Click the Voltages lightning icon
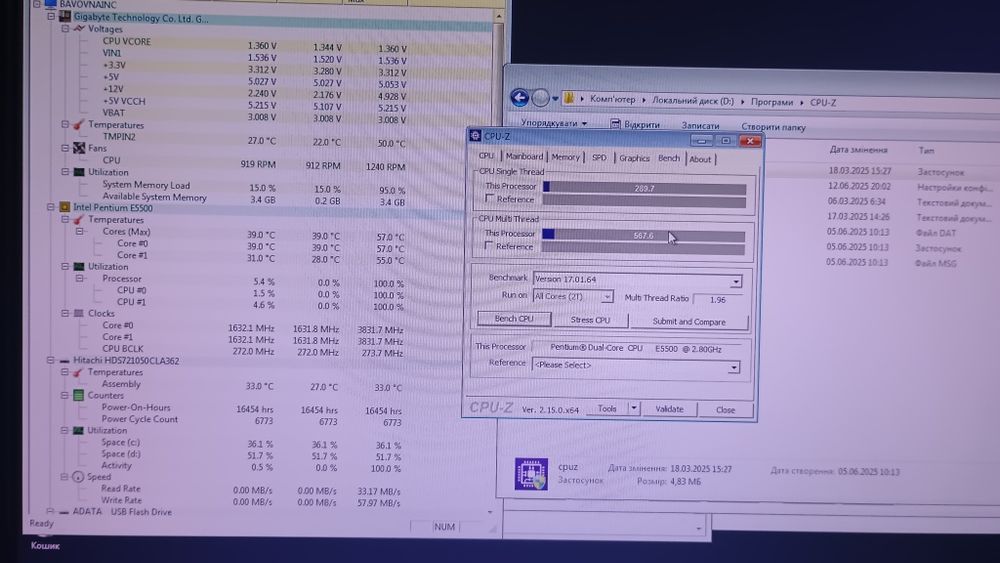The width and height of the screenshot is (1000, 563). click(79, 29)
